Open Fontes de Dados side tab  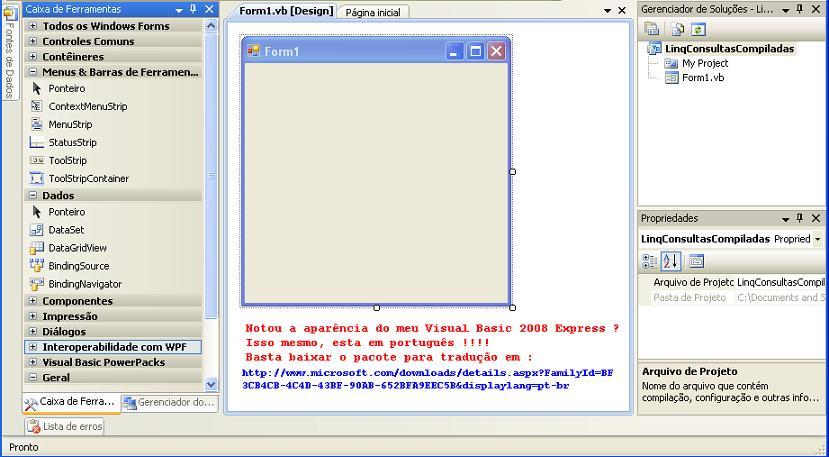click(10, 52)
